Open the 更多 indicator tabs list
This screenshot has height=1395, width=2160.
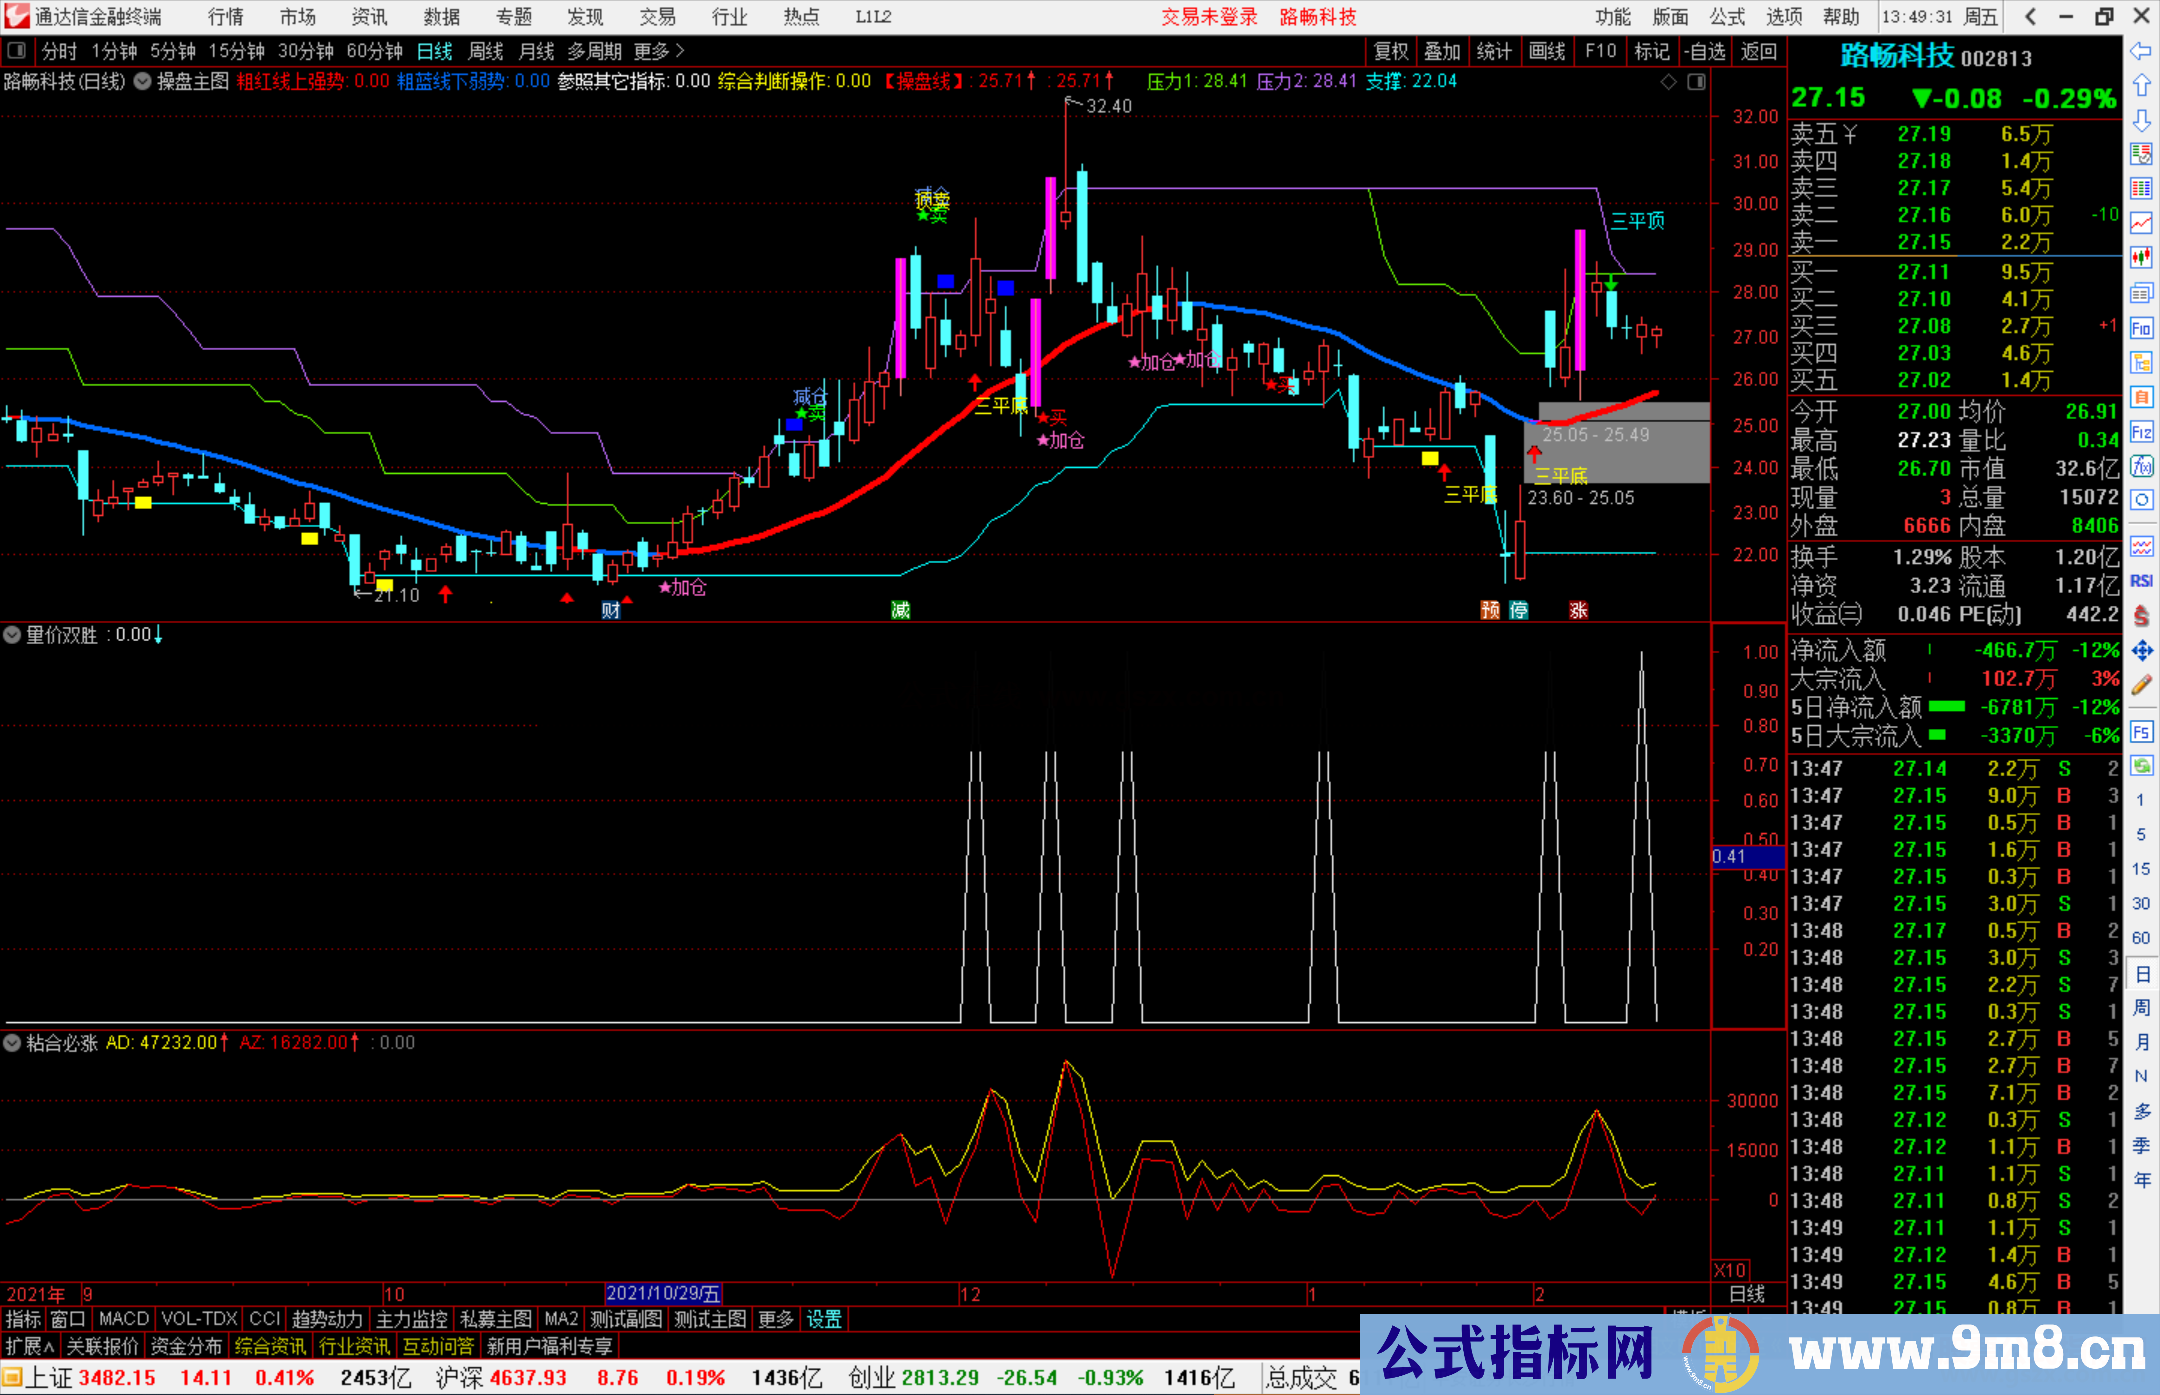pos(775,1319)
